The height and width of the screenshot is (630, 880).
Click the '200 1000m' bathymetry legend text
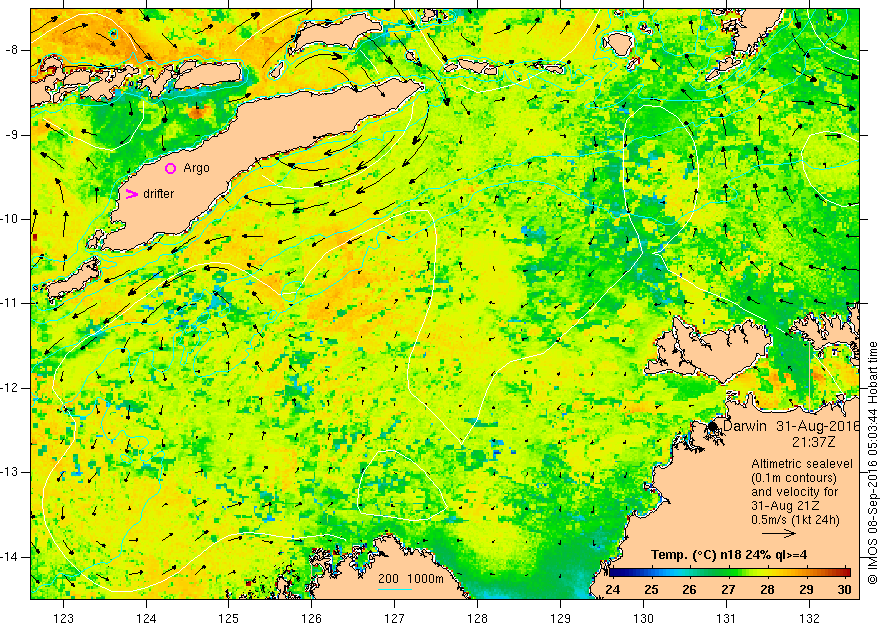(411, 579)
